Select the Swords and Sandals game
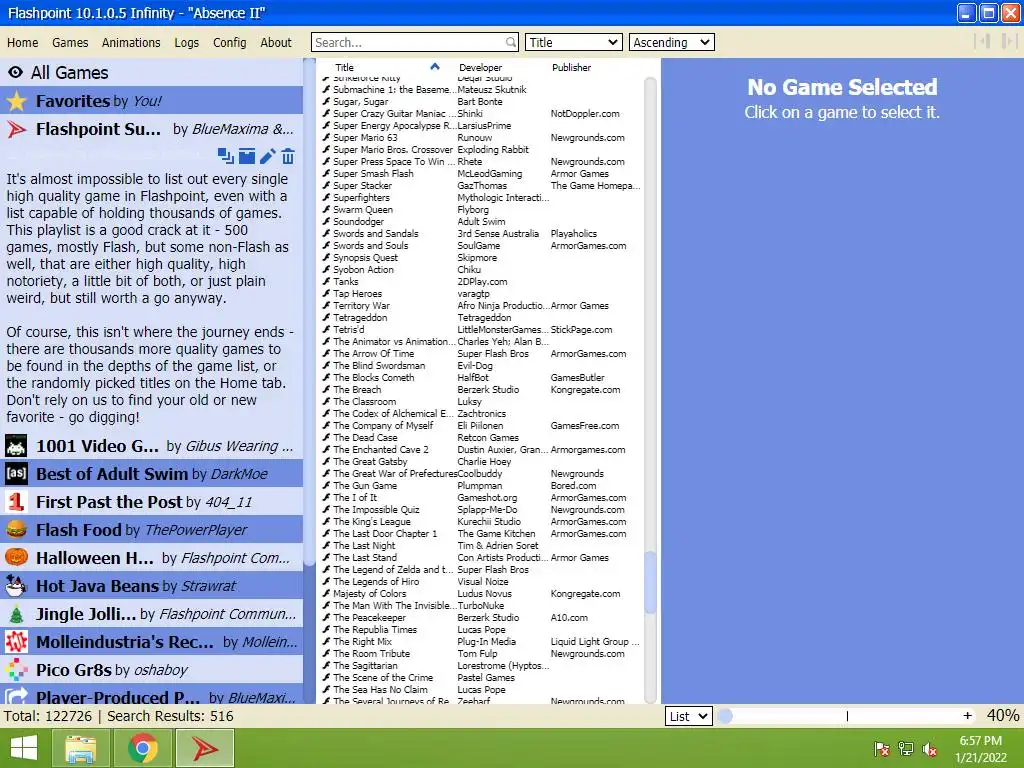This screenshot has height=768, width=1024. [x=482, y=234]
